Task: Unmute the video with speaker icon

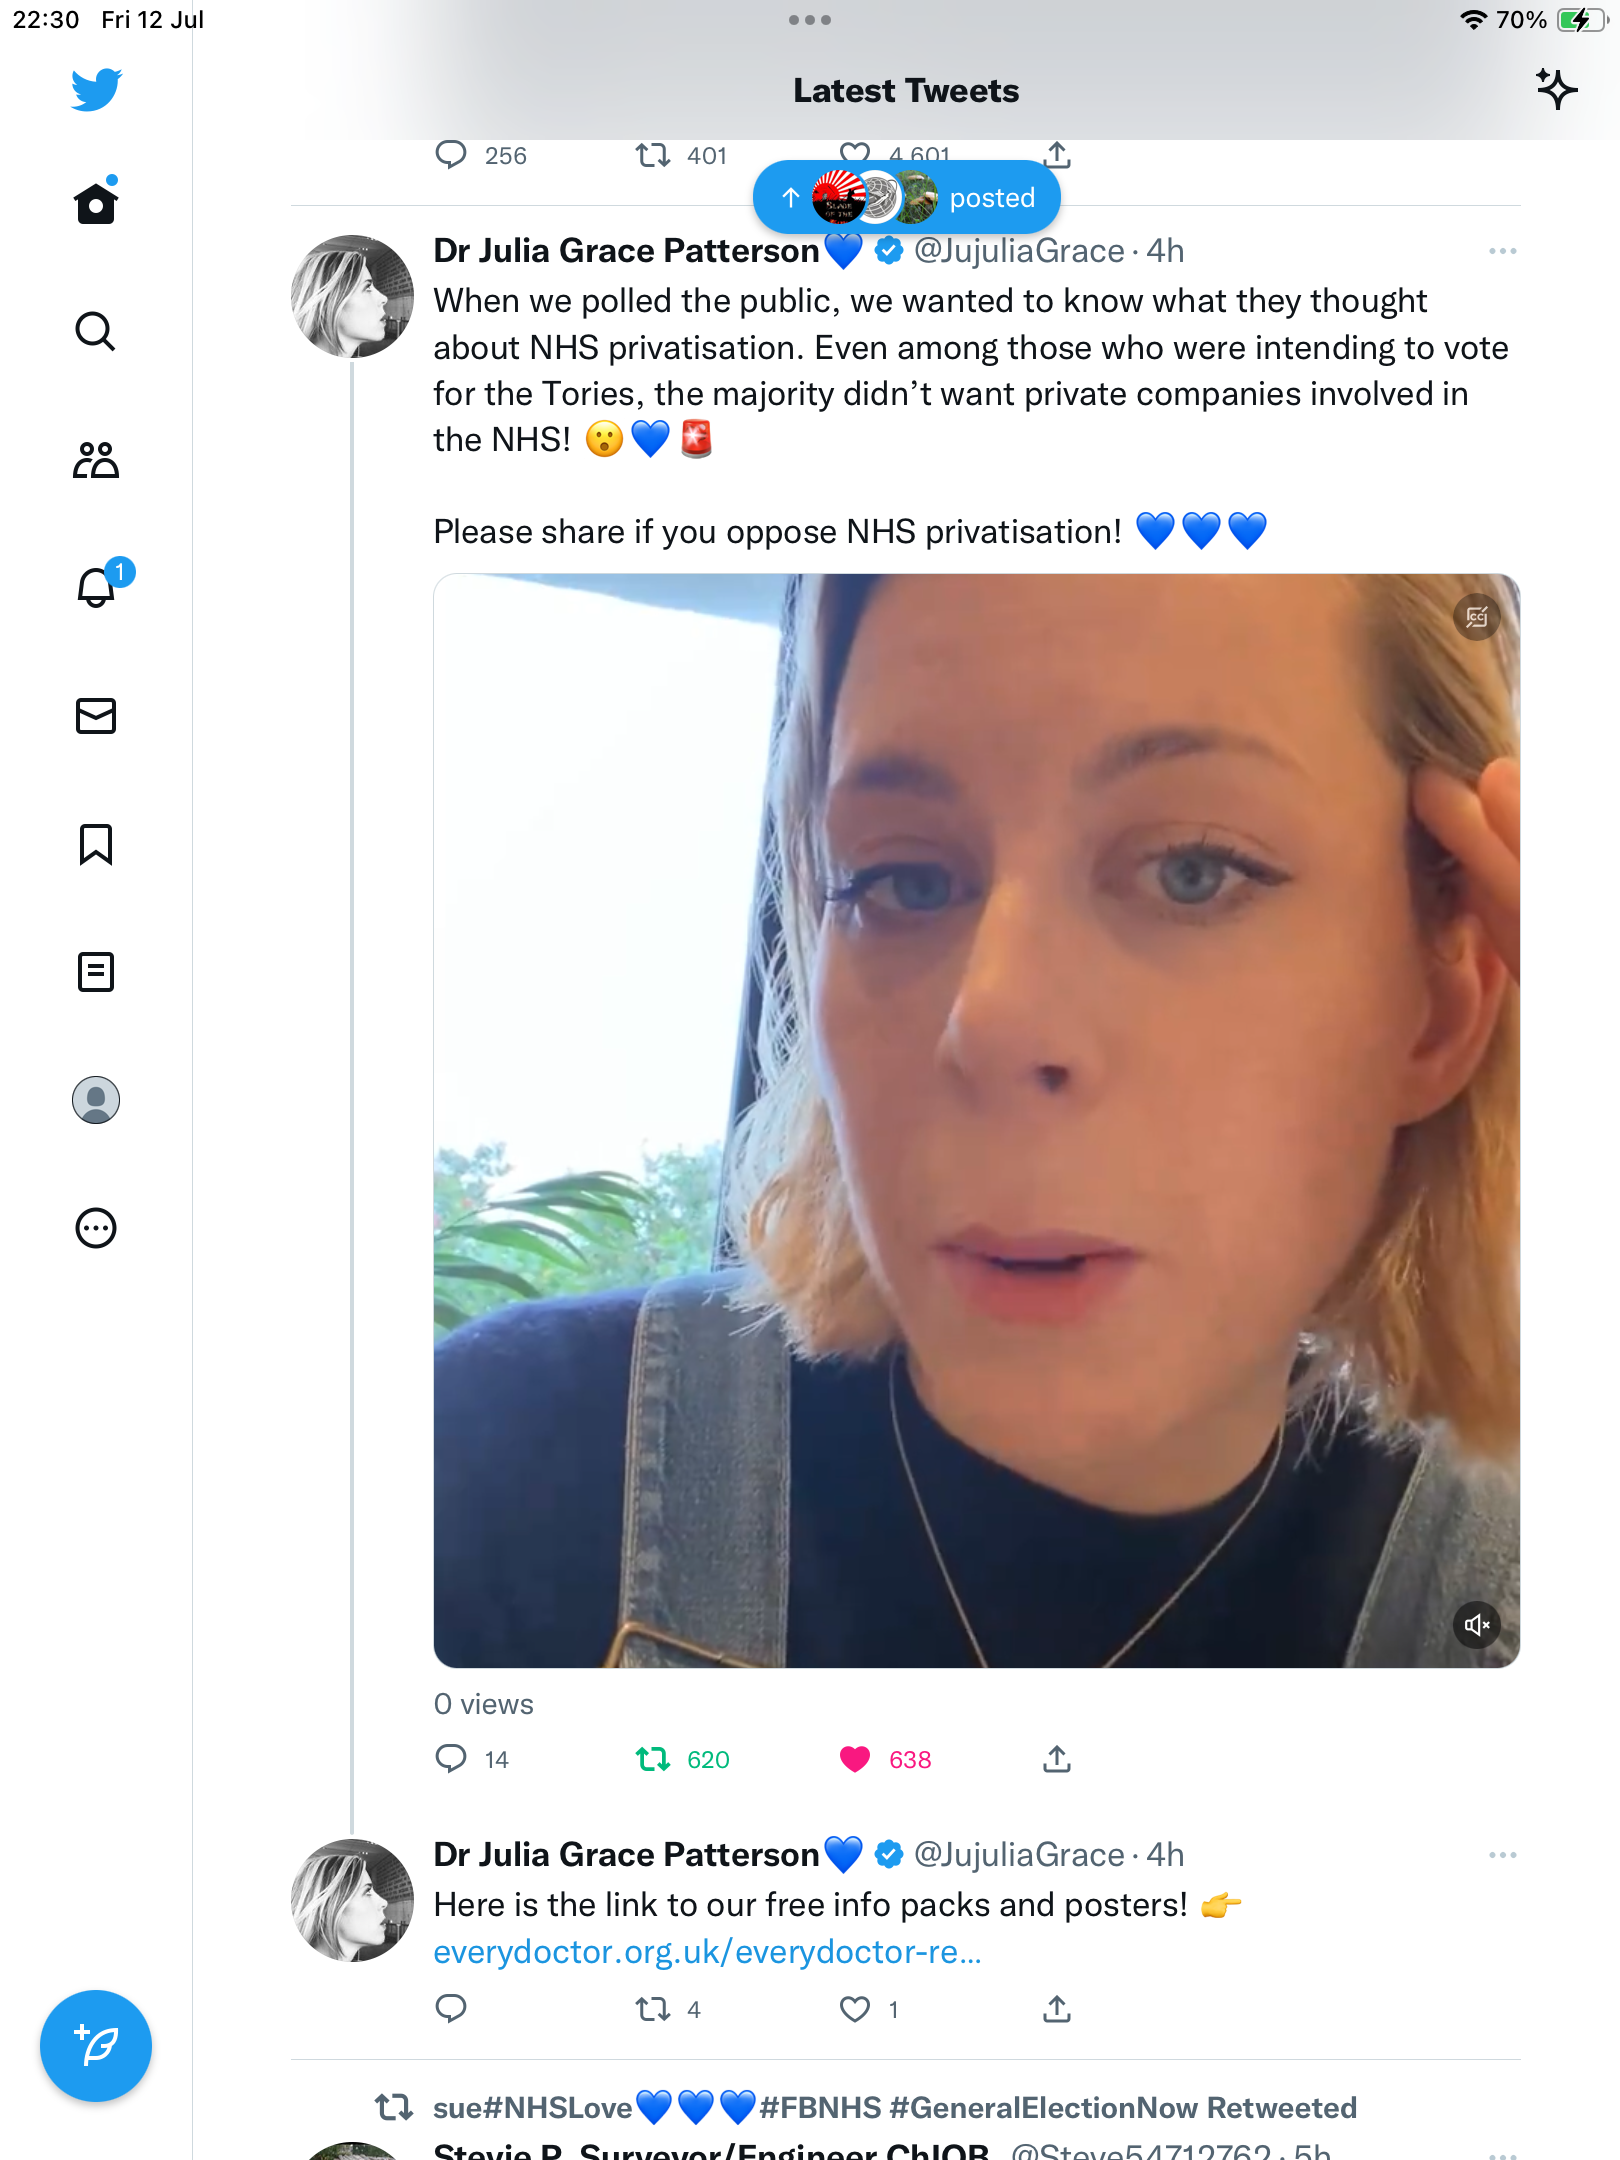Action: click(x=1477, y=1625)
